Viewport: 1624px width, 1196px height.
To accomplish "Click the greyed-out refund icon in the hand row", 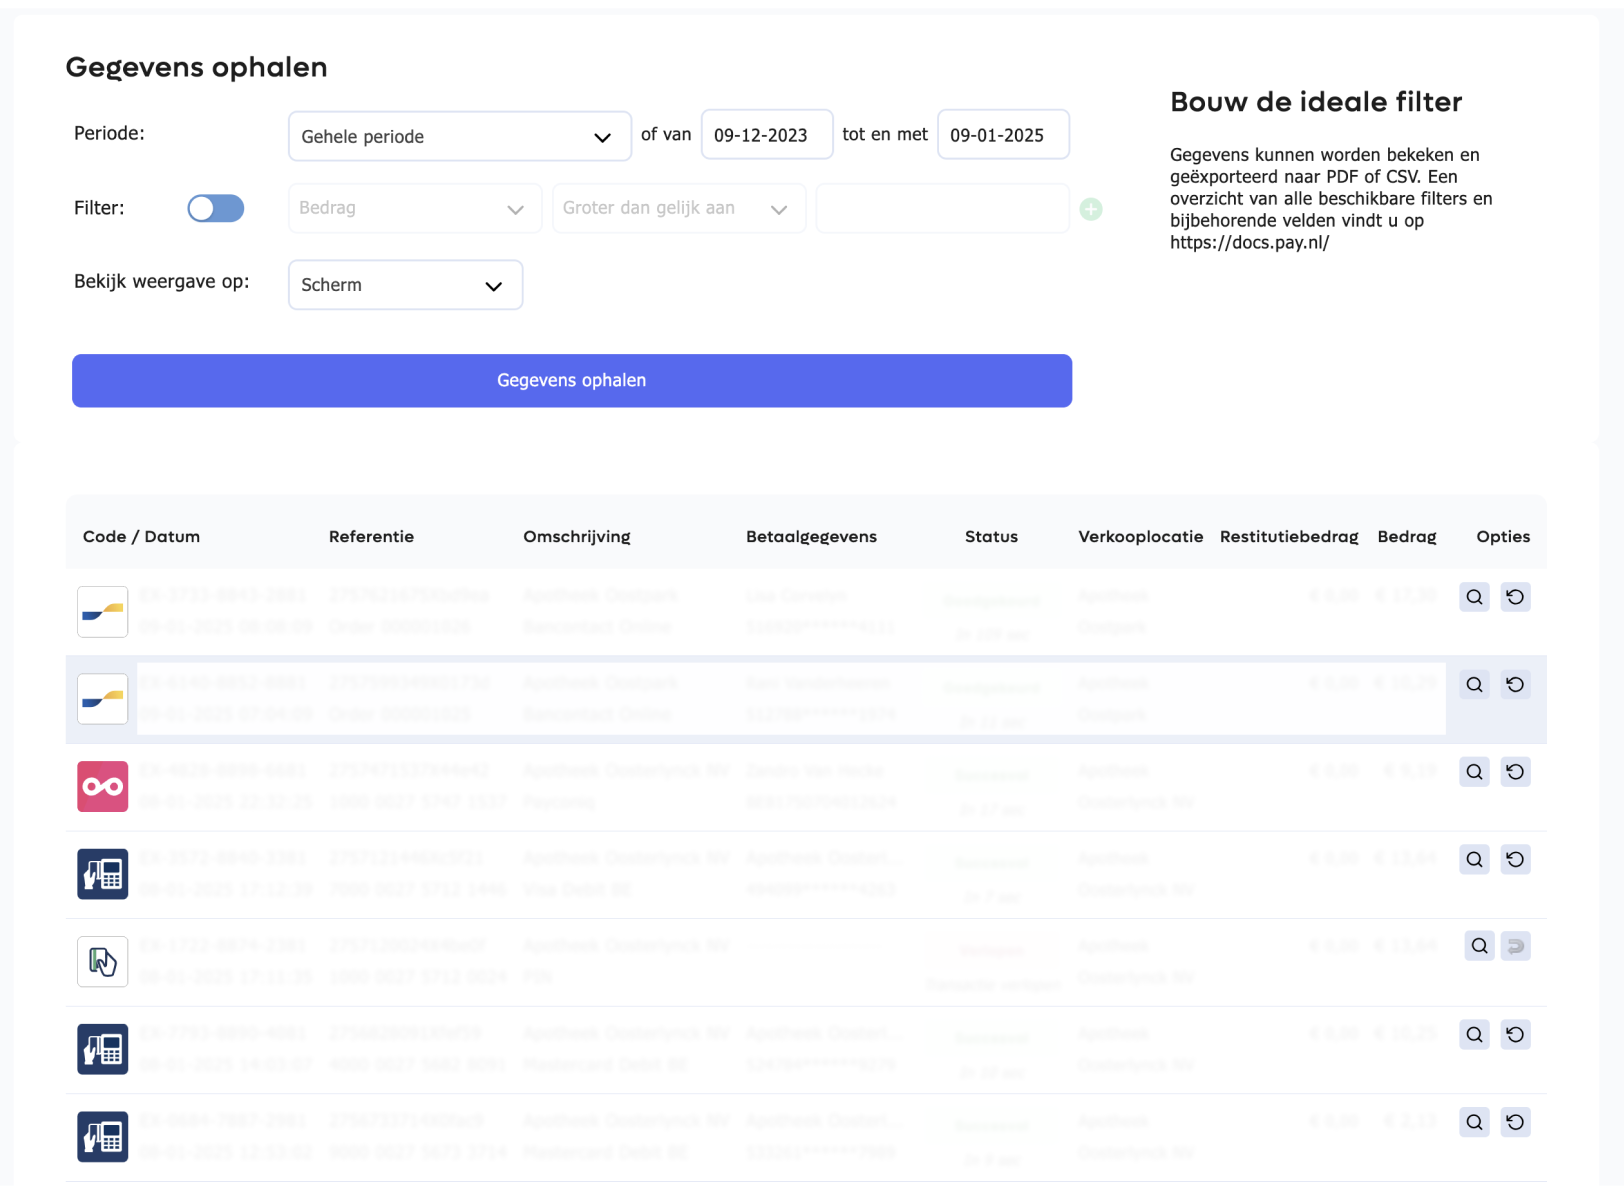I will point(1516,946).
